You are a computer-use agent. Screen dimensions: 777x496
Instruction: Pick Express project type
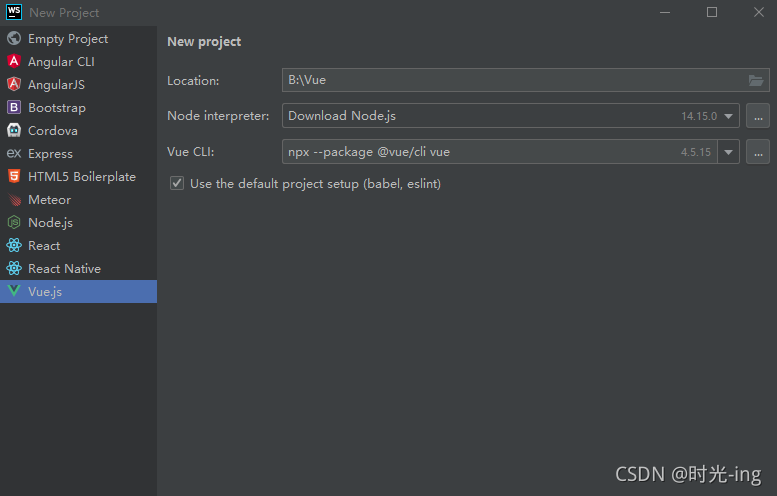pyautogui.click(x=78, y=153)
